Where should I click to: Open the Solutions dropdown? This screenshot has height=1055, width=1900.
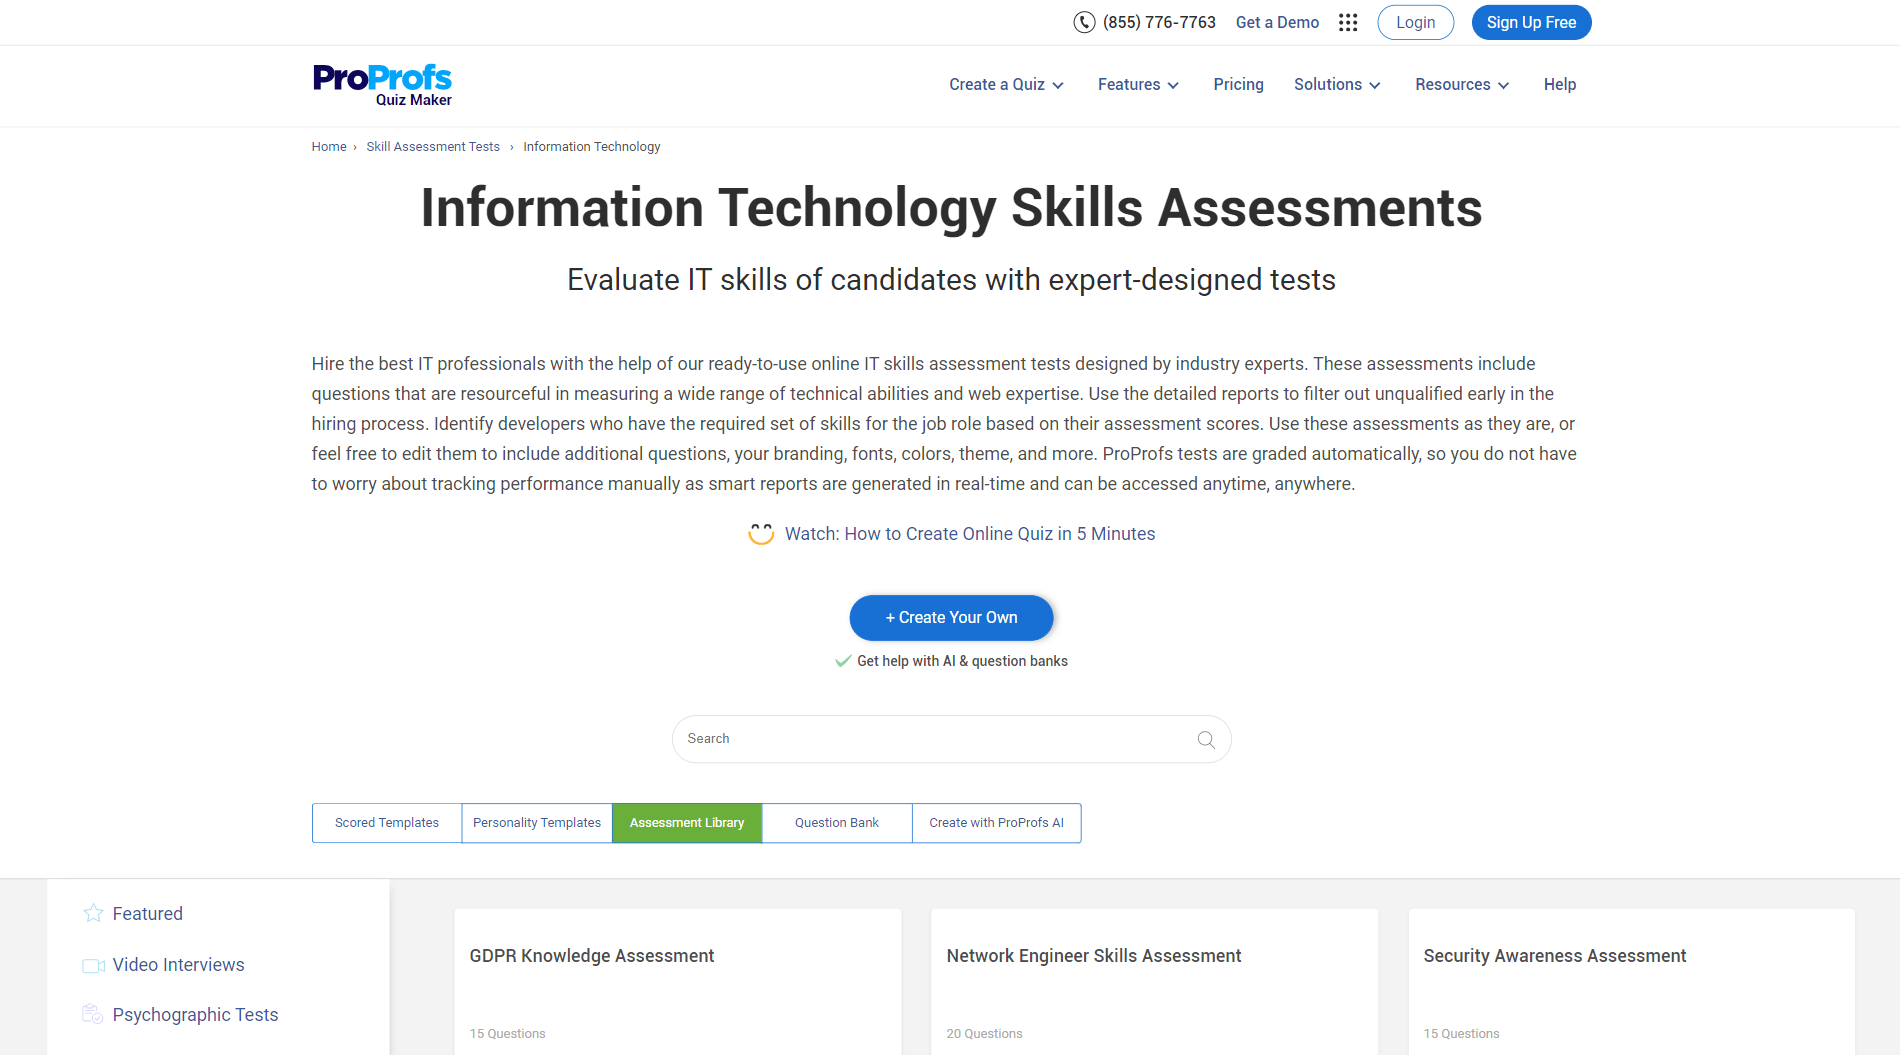click(1337, 85)
